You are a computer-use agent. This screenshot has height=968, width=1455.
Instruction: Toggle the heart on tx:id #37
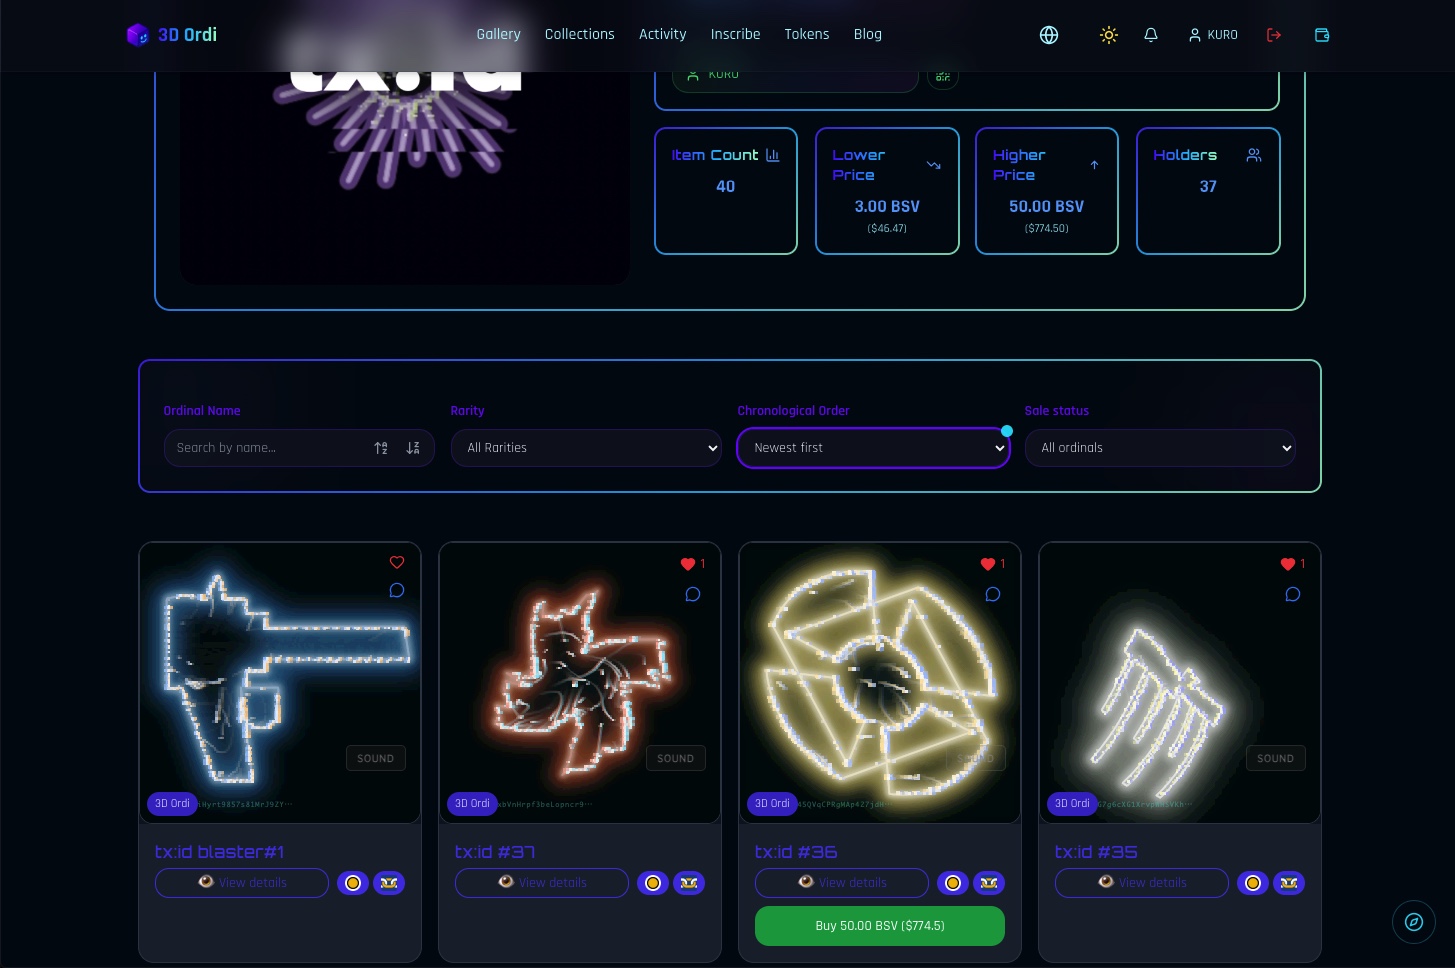click(x=688, y=564)
